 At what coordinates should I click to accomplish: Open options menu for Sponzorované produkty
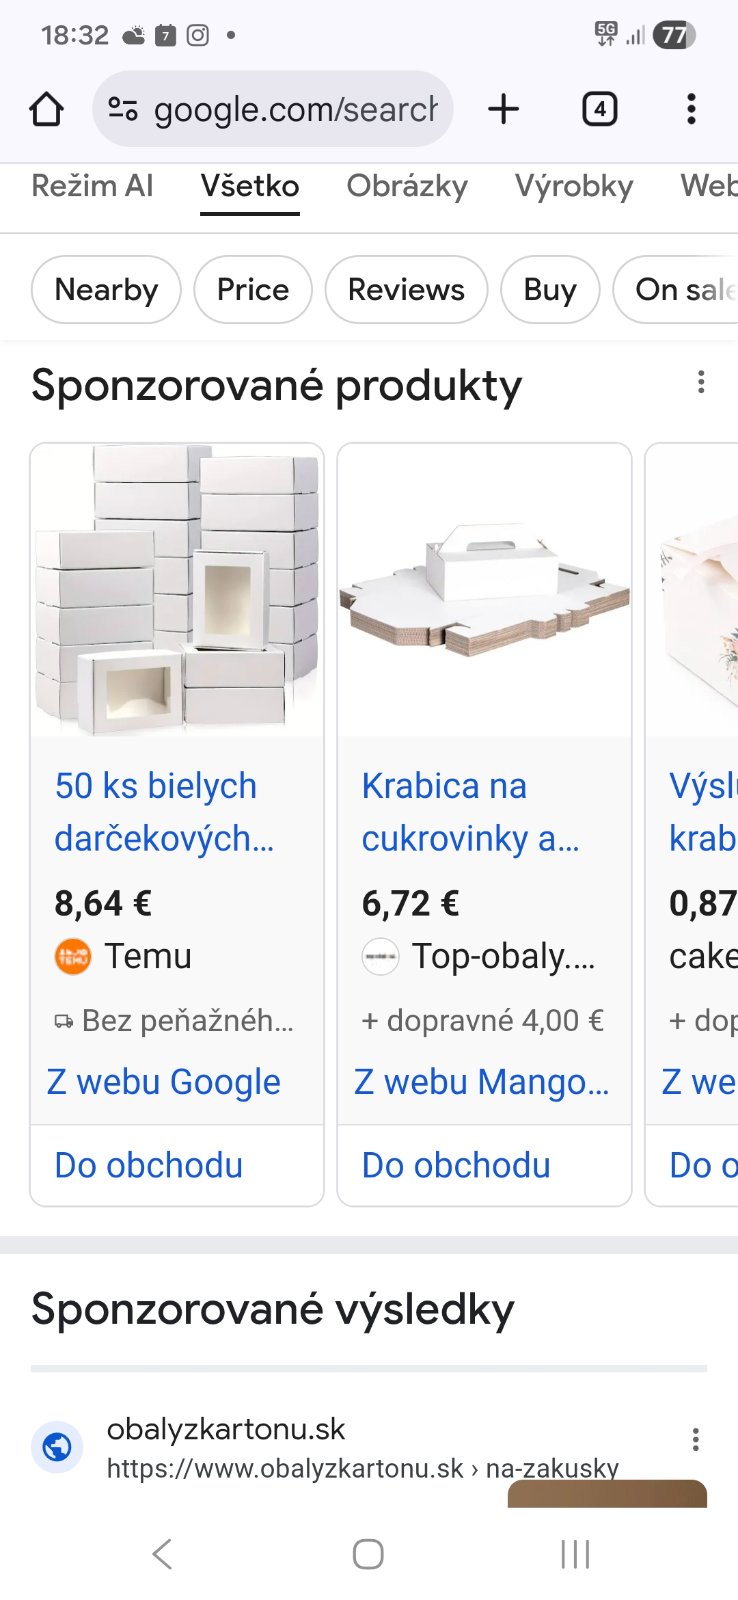point(701,382)
